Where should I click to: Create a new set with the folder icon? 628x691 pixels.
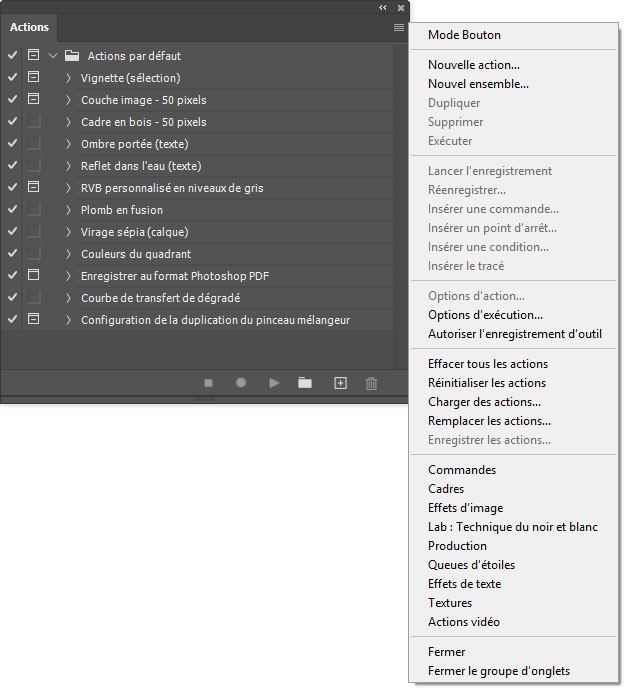coord(305,383)
